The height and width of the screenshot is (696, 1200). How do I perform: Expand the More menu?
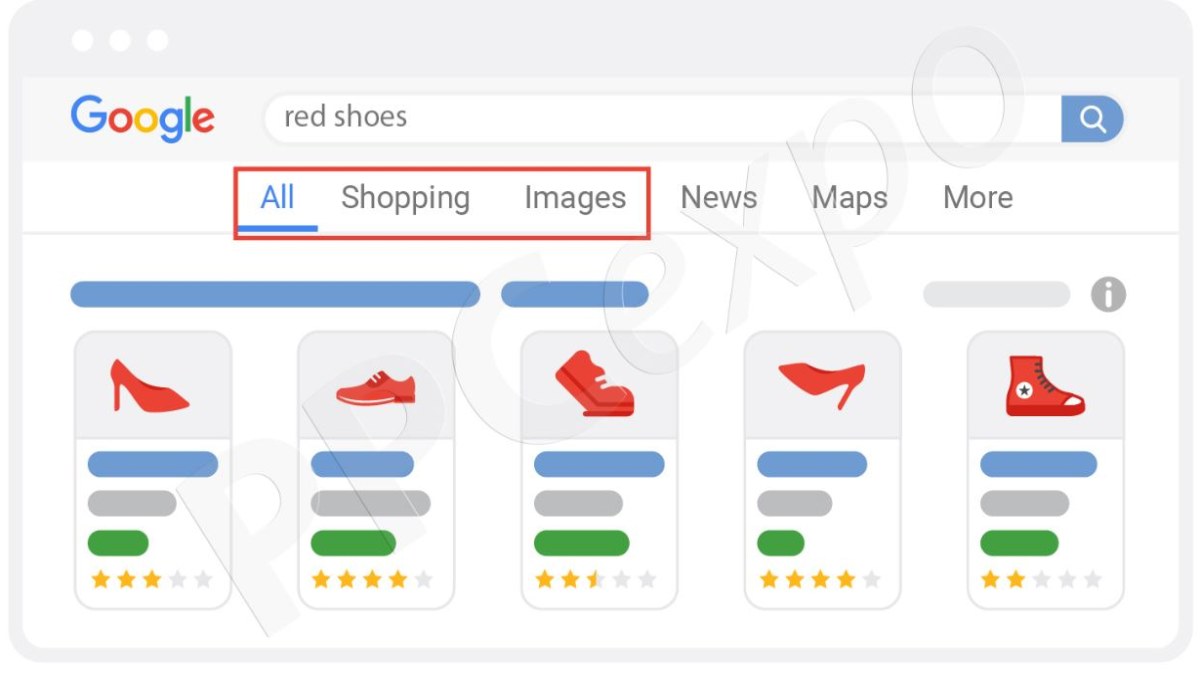[978, 198]
